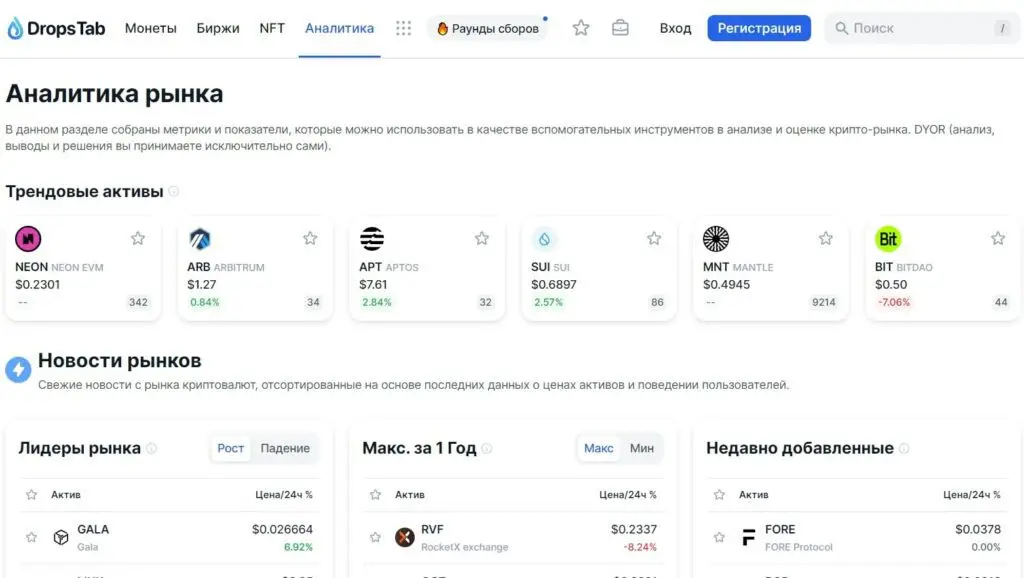Image resolution: width=1024 pixels, height=578 pixels.
Task: Click the GALA cube logo
Action: point(61,538)
